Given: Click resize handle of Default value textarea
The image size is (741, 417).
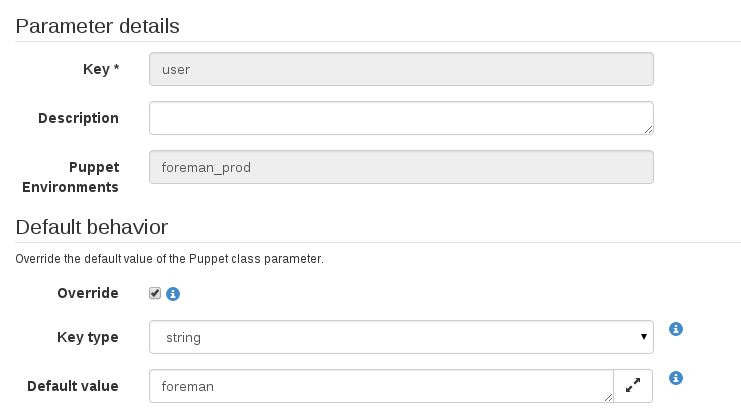Looking at the screenshot, I should tap(608, 398).
